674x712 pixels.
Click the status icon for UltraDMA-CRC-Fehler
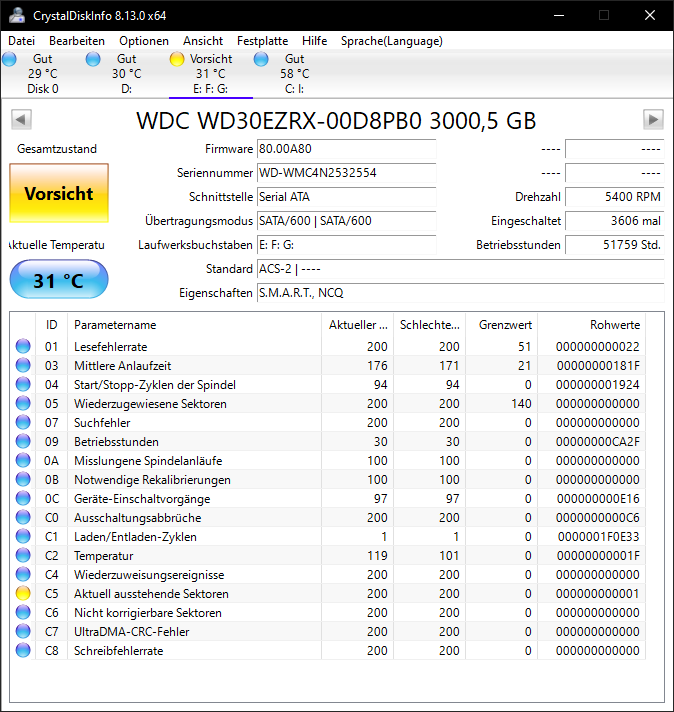tap(23, 632)
